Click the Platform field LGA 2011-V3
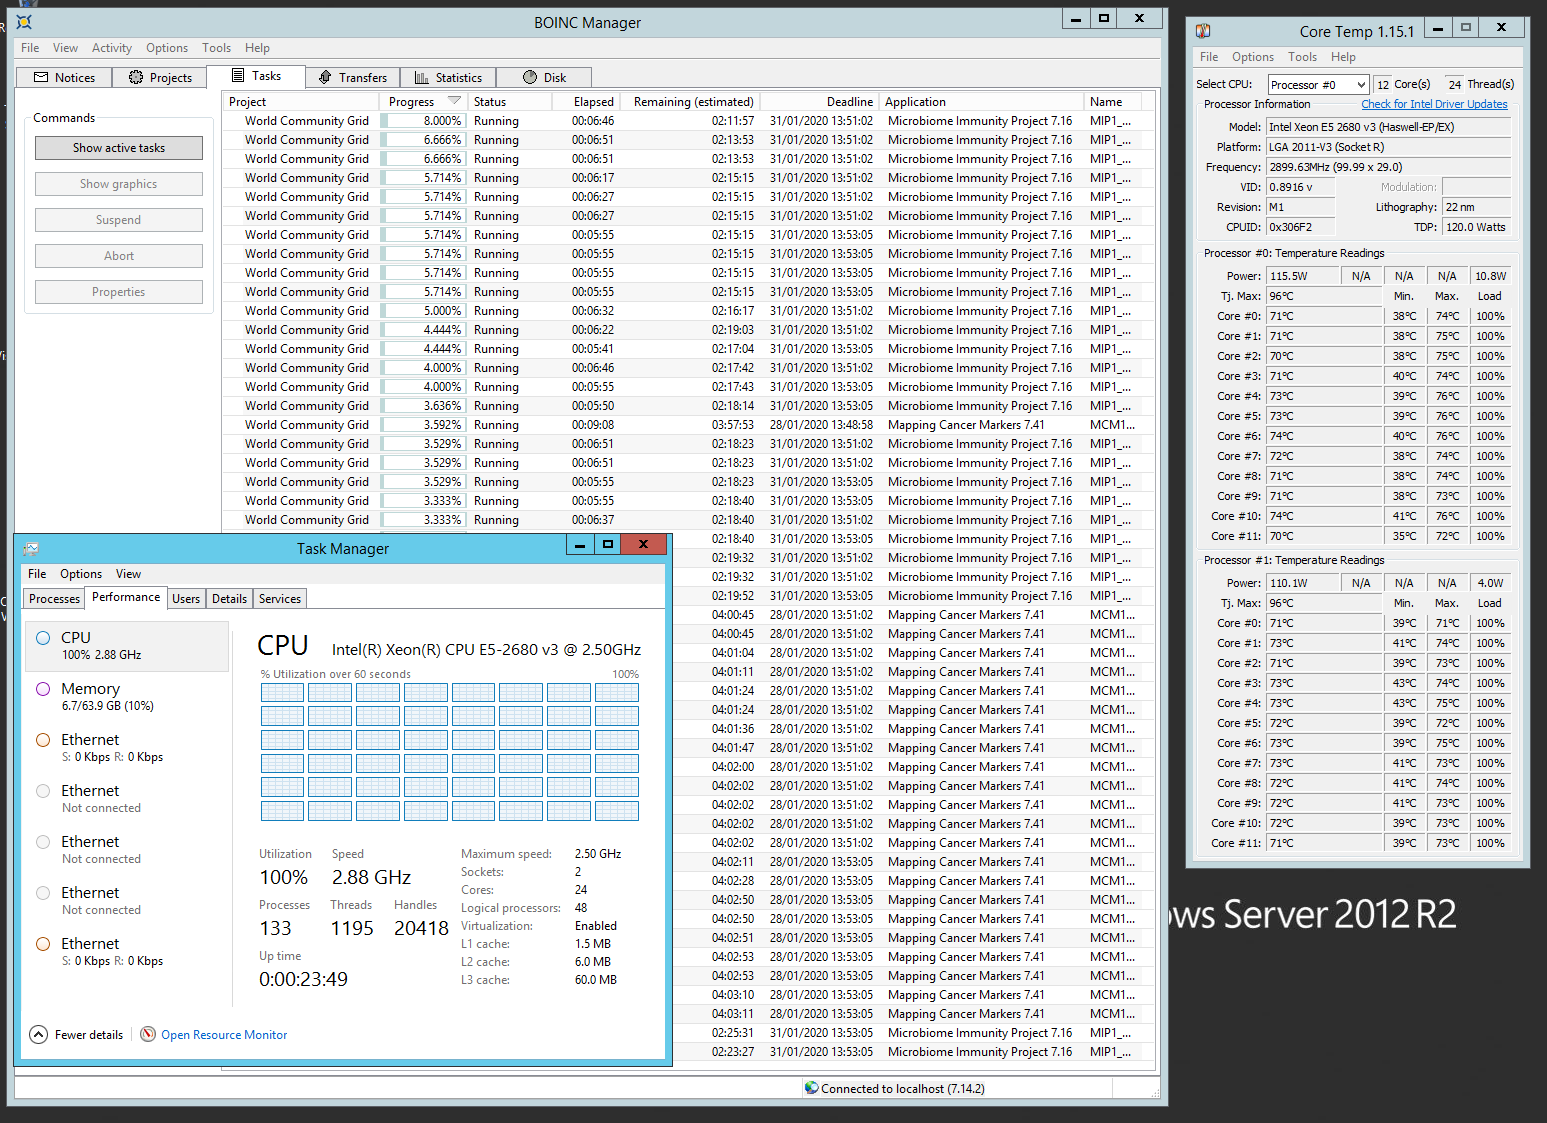 (1388, 147)
